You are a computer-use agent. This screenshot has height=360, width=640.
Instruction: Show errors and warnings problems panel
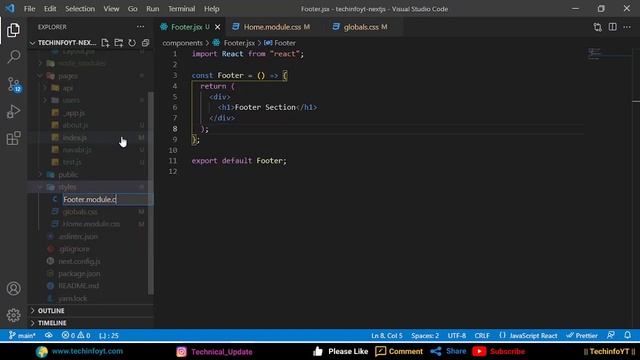[x=76, y=336]
